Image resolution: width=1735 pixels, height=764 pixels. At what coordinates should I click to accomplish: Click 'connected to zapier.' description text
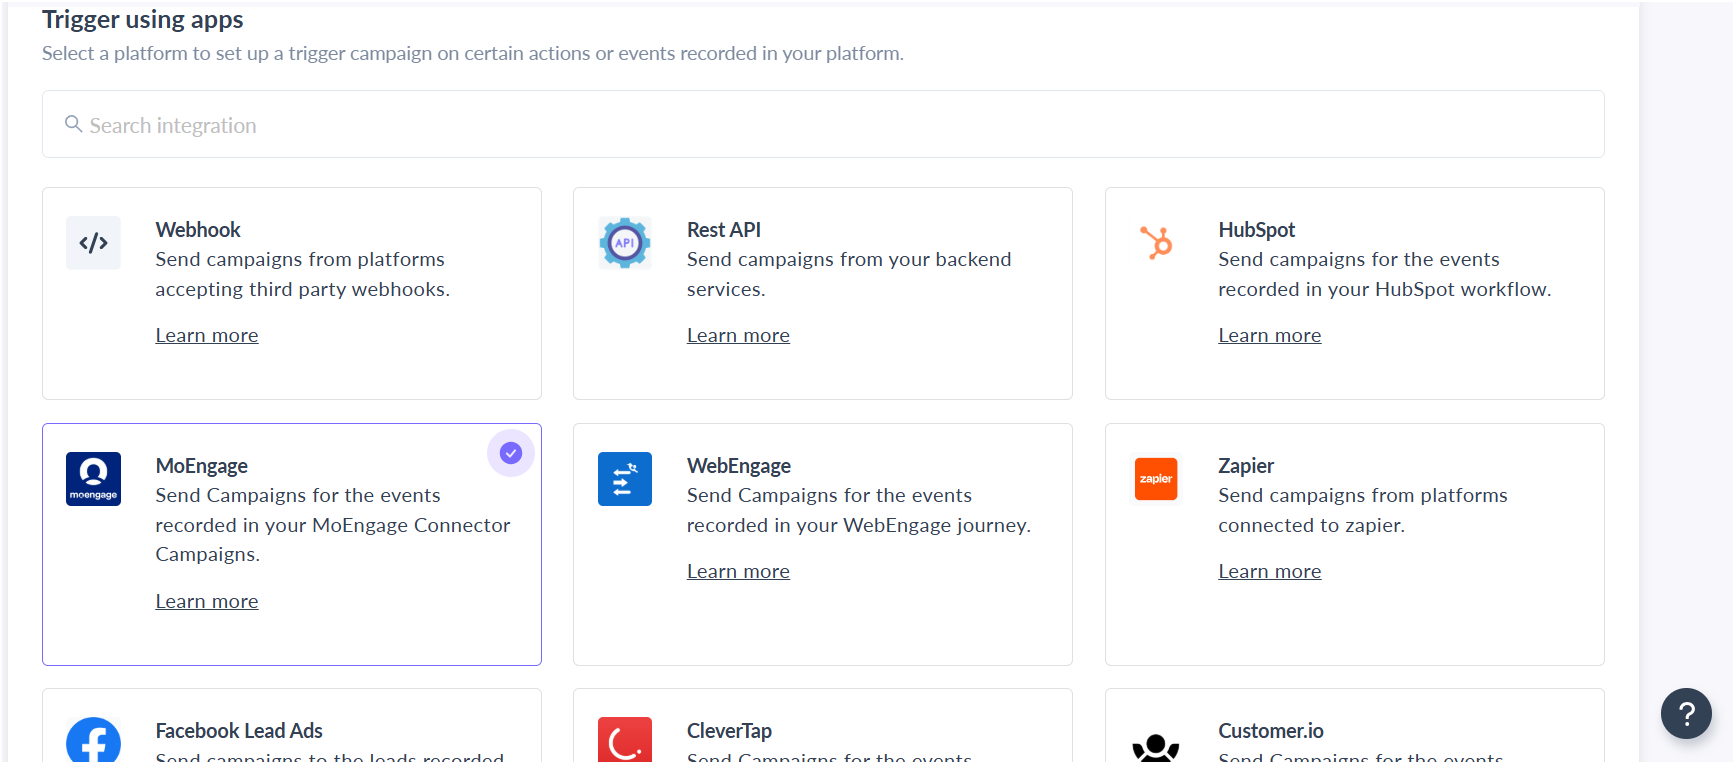pos(1312,525)
